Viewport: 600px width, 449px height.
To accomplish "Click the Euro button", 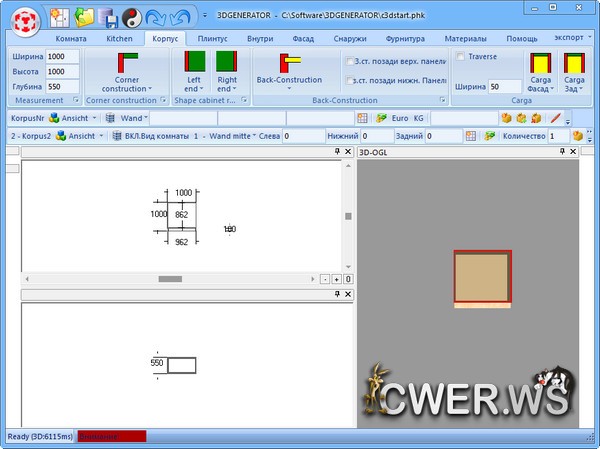I will [400, 118].
